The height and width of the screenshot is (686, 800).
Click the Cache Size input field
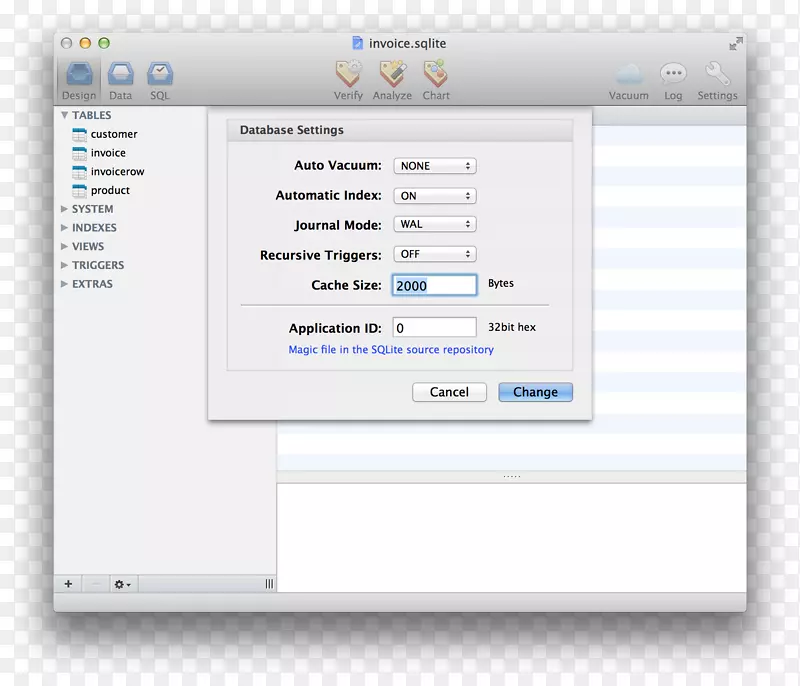point(434,286)
